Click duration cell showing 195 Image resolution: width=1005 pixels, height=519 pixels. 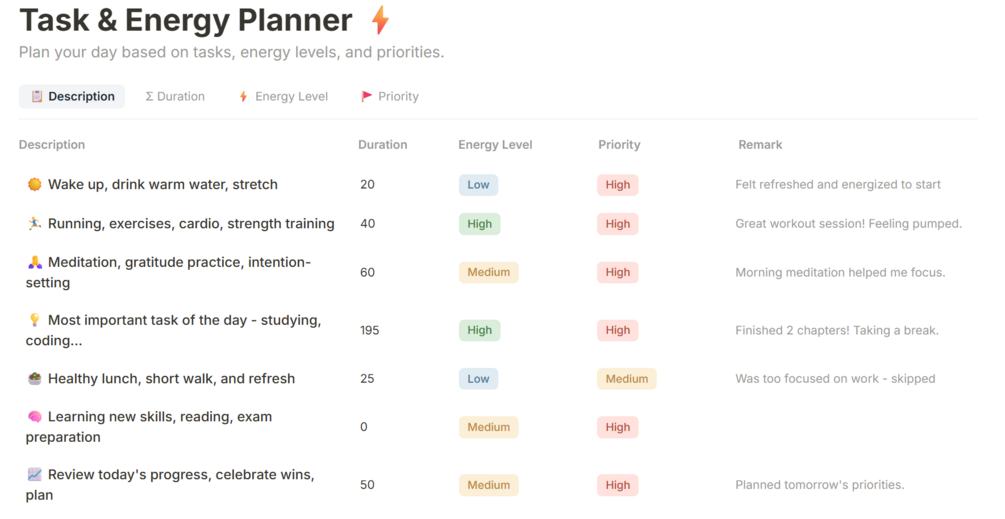coord(370,331)
